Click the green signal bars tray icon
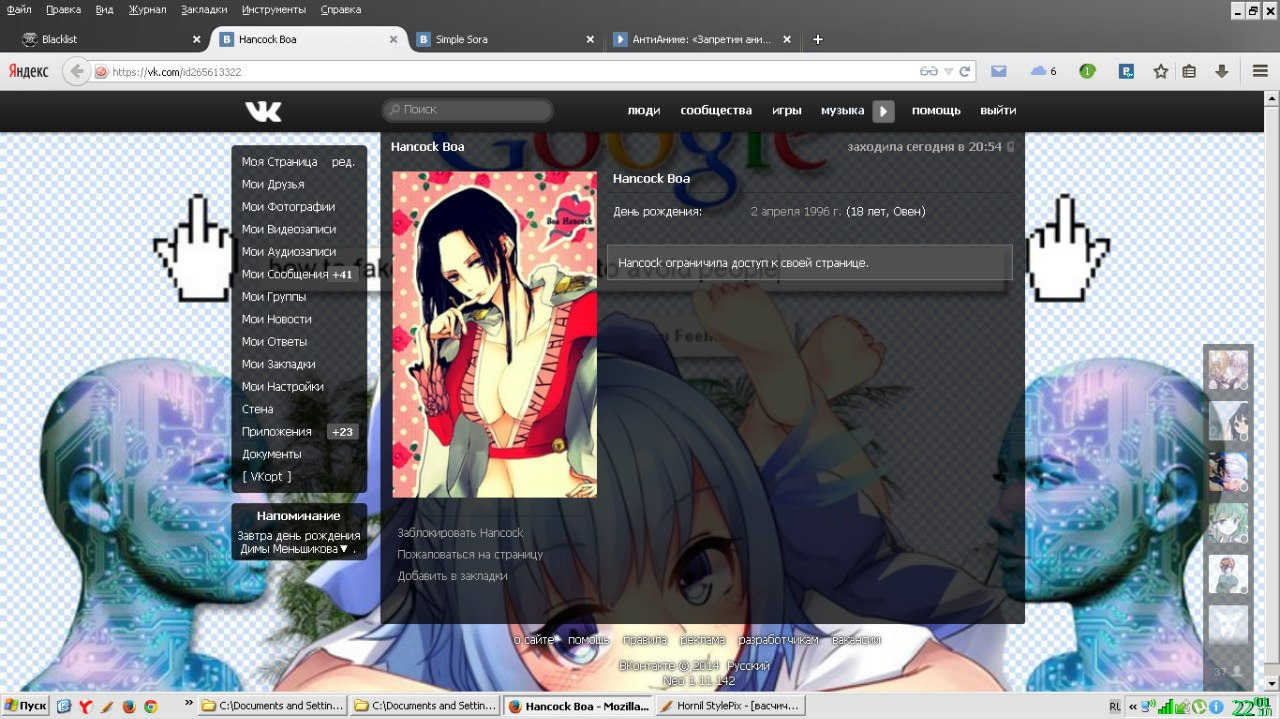1280x719 pixels. coord(1166,706)
